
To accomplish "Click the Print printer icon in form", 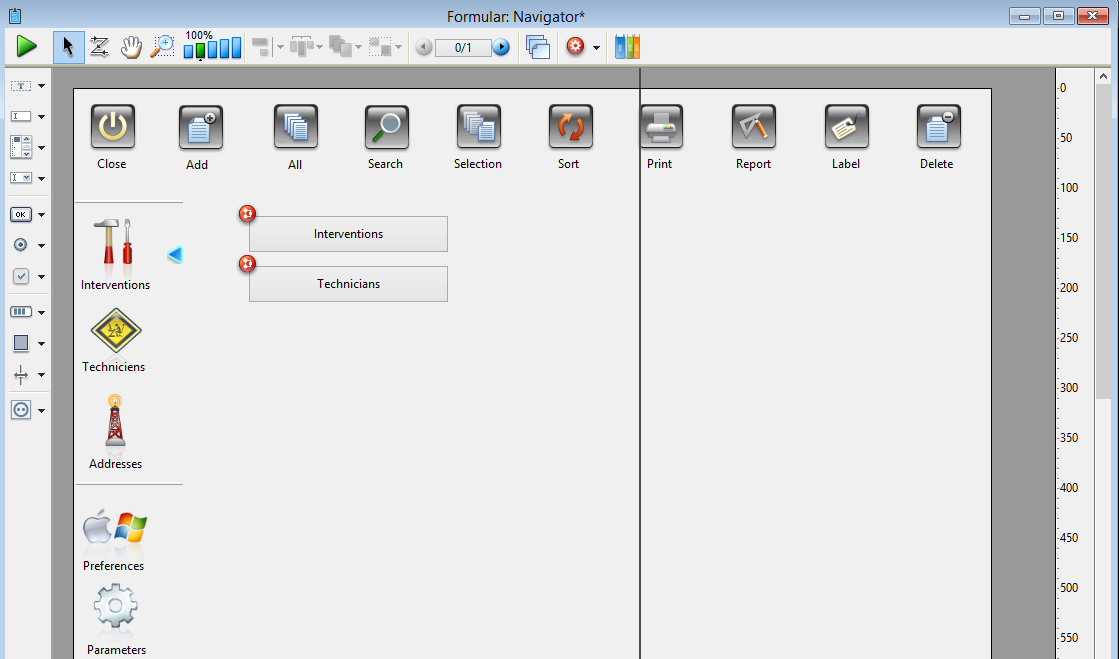I will click(x=661, y=127).
